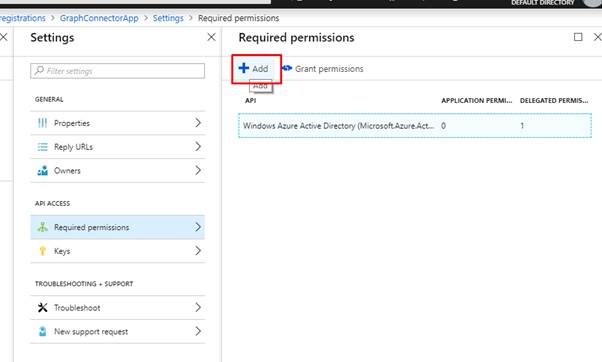The image size is (602, 362).
Task: Click application permissions count 0 cell
Action: [443, 126]
